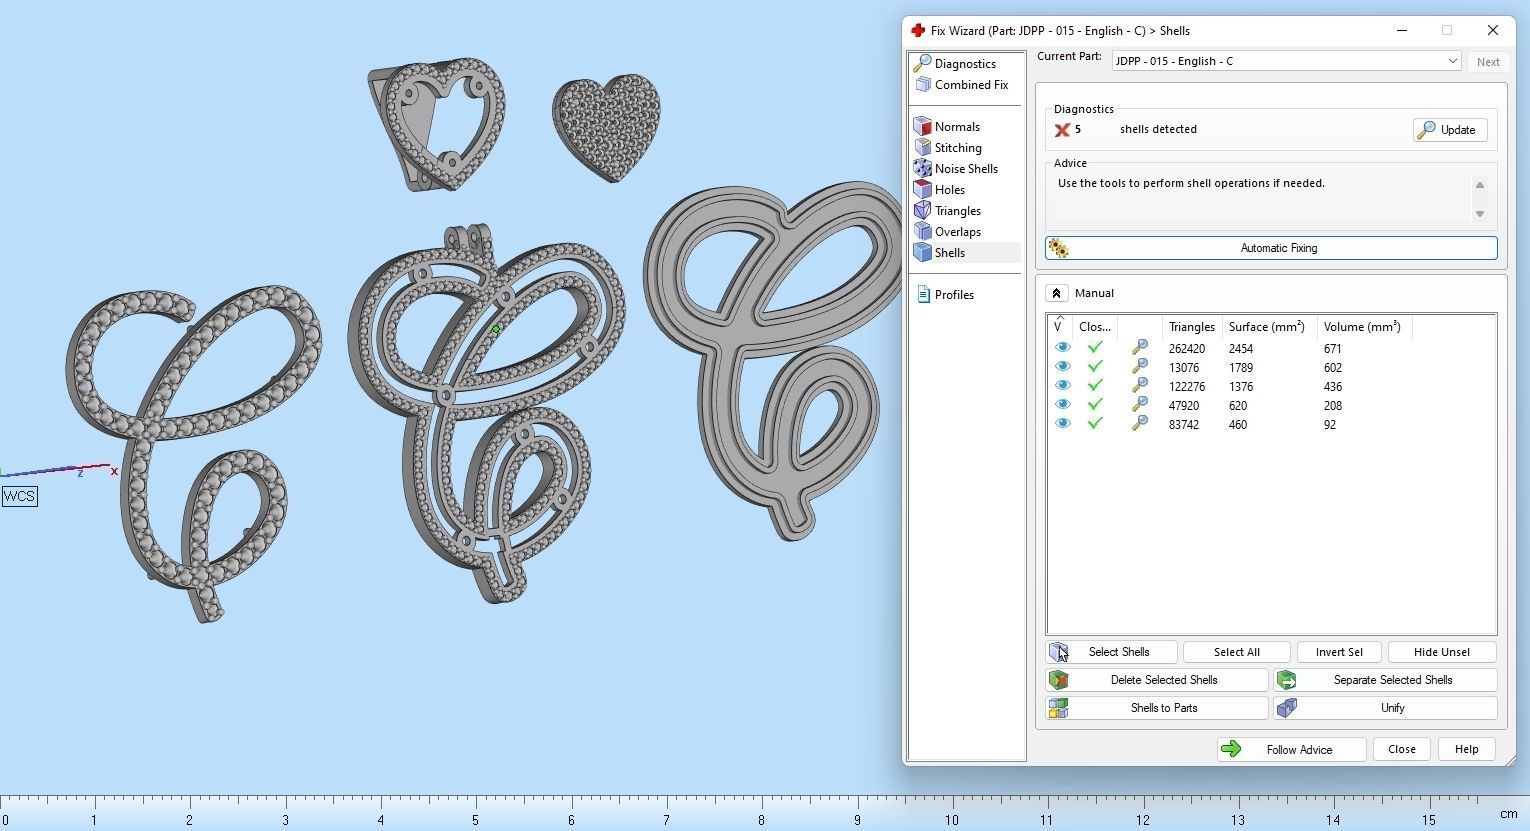Click the Holes cube icon
1530x831 pixels.
922,189
